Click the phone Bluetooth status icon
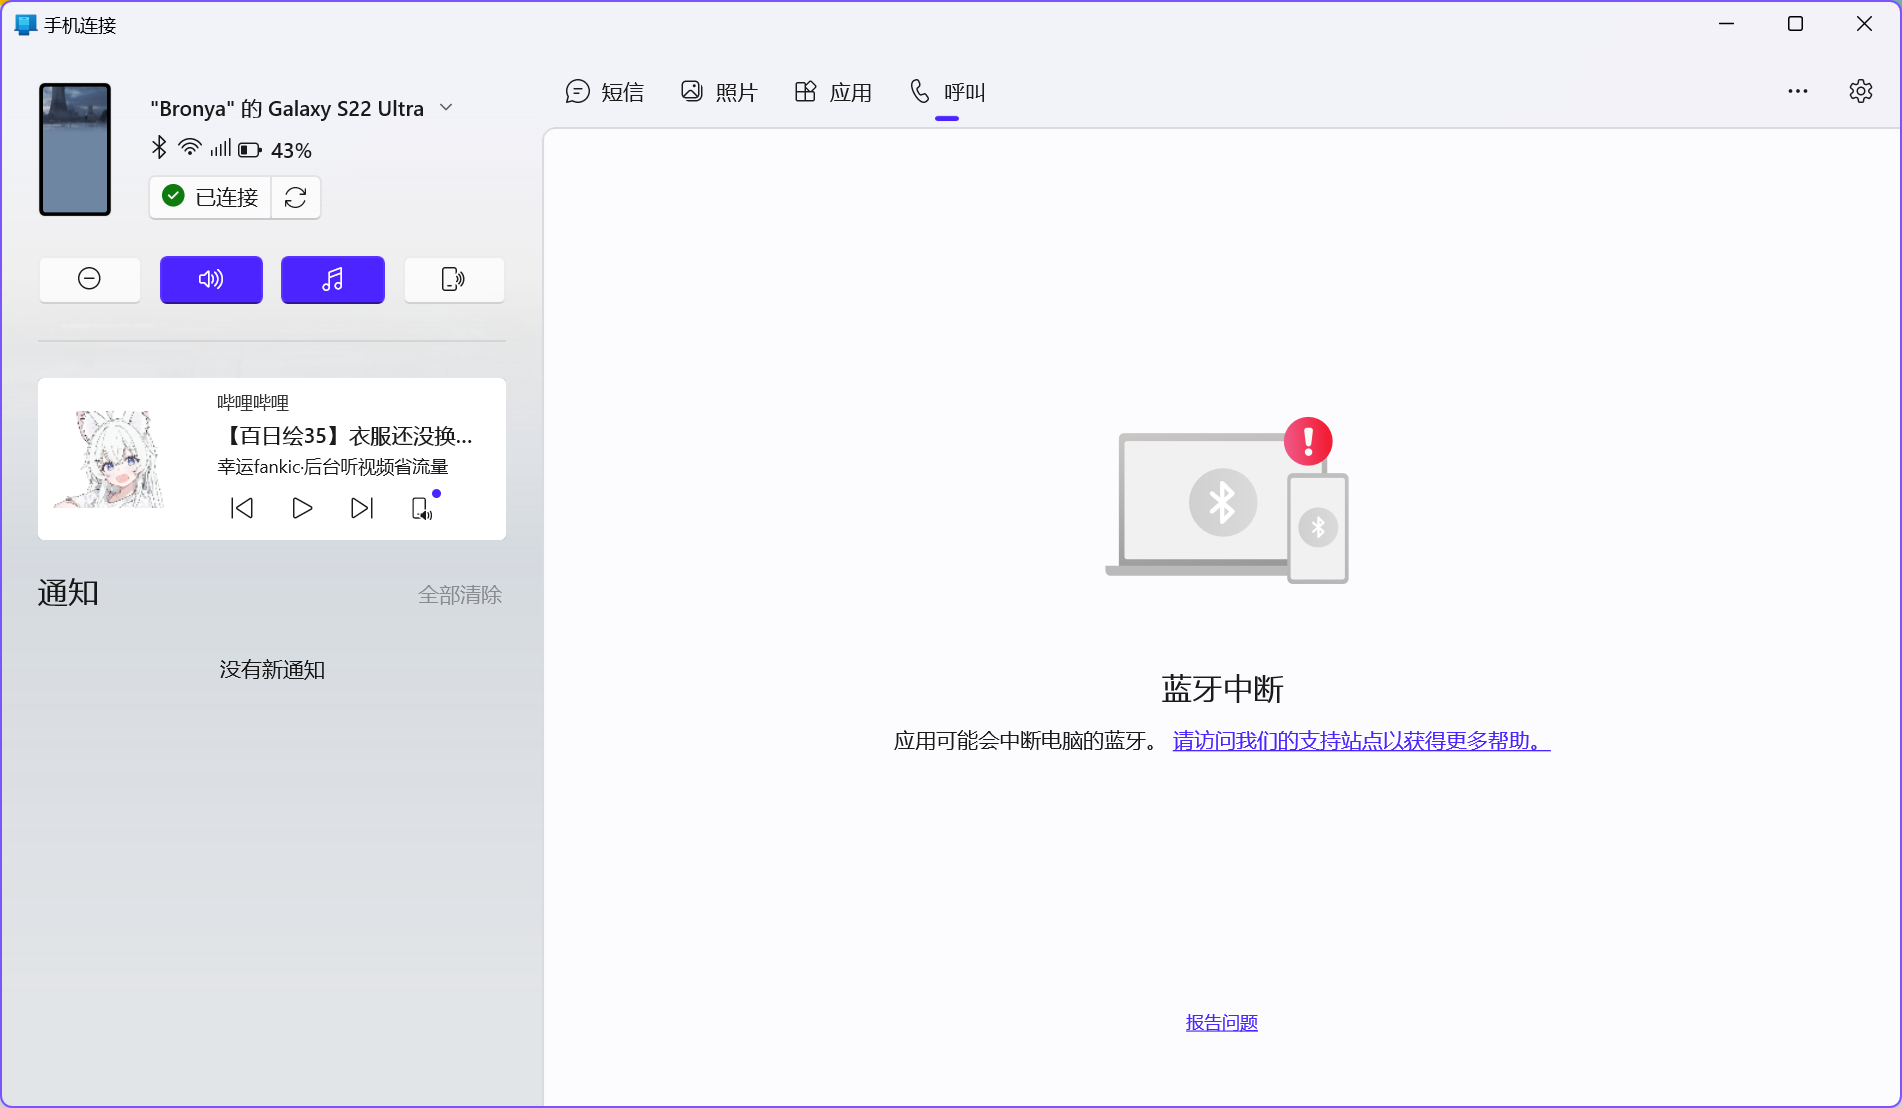Viewport: 1902px width, 1108px height. [x=159, y=148]
